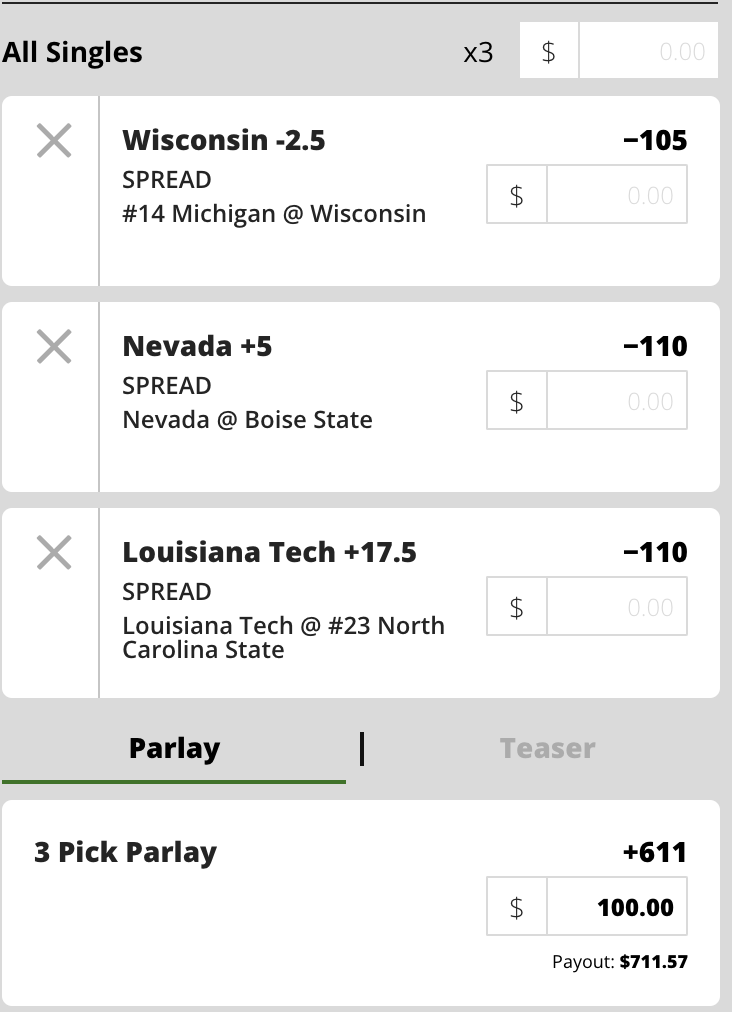Screen dimensions: 732x1012
Task: Edit the 3 Pick Parlay wager amount
Action: [x=617, y=907]
